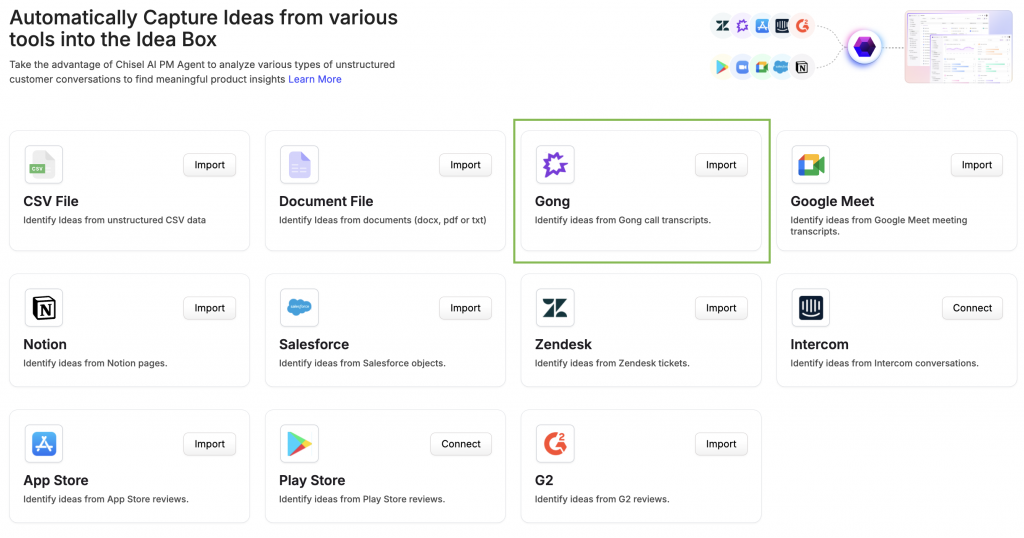Image resolution: width=1024 pixels, height=538 pixels.
Task: Click the Intercom logo icon
Action: 810,308
